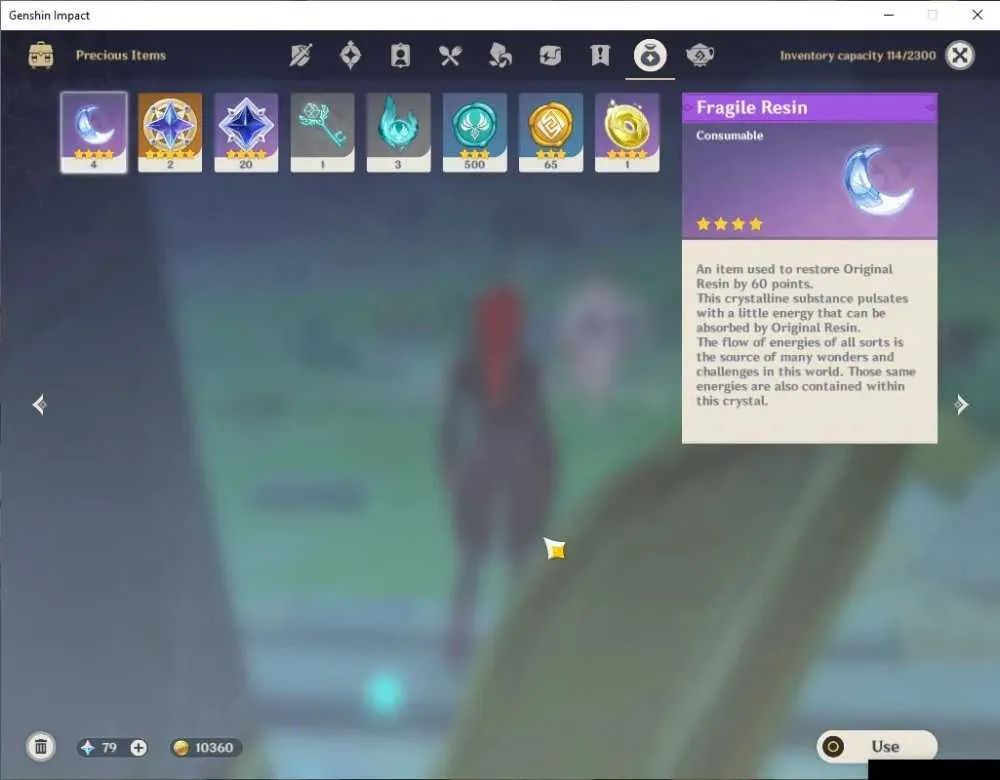
Task: Close the Genshin Impact window
Action: [x=977, y=15]
